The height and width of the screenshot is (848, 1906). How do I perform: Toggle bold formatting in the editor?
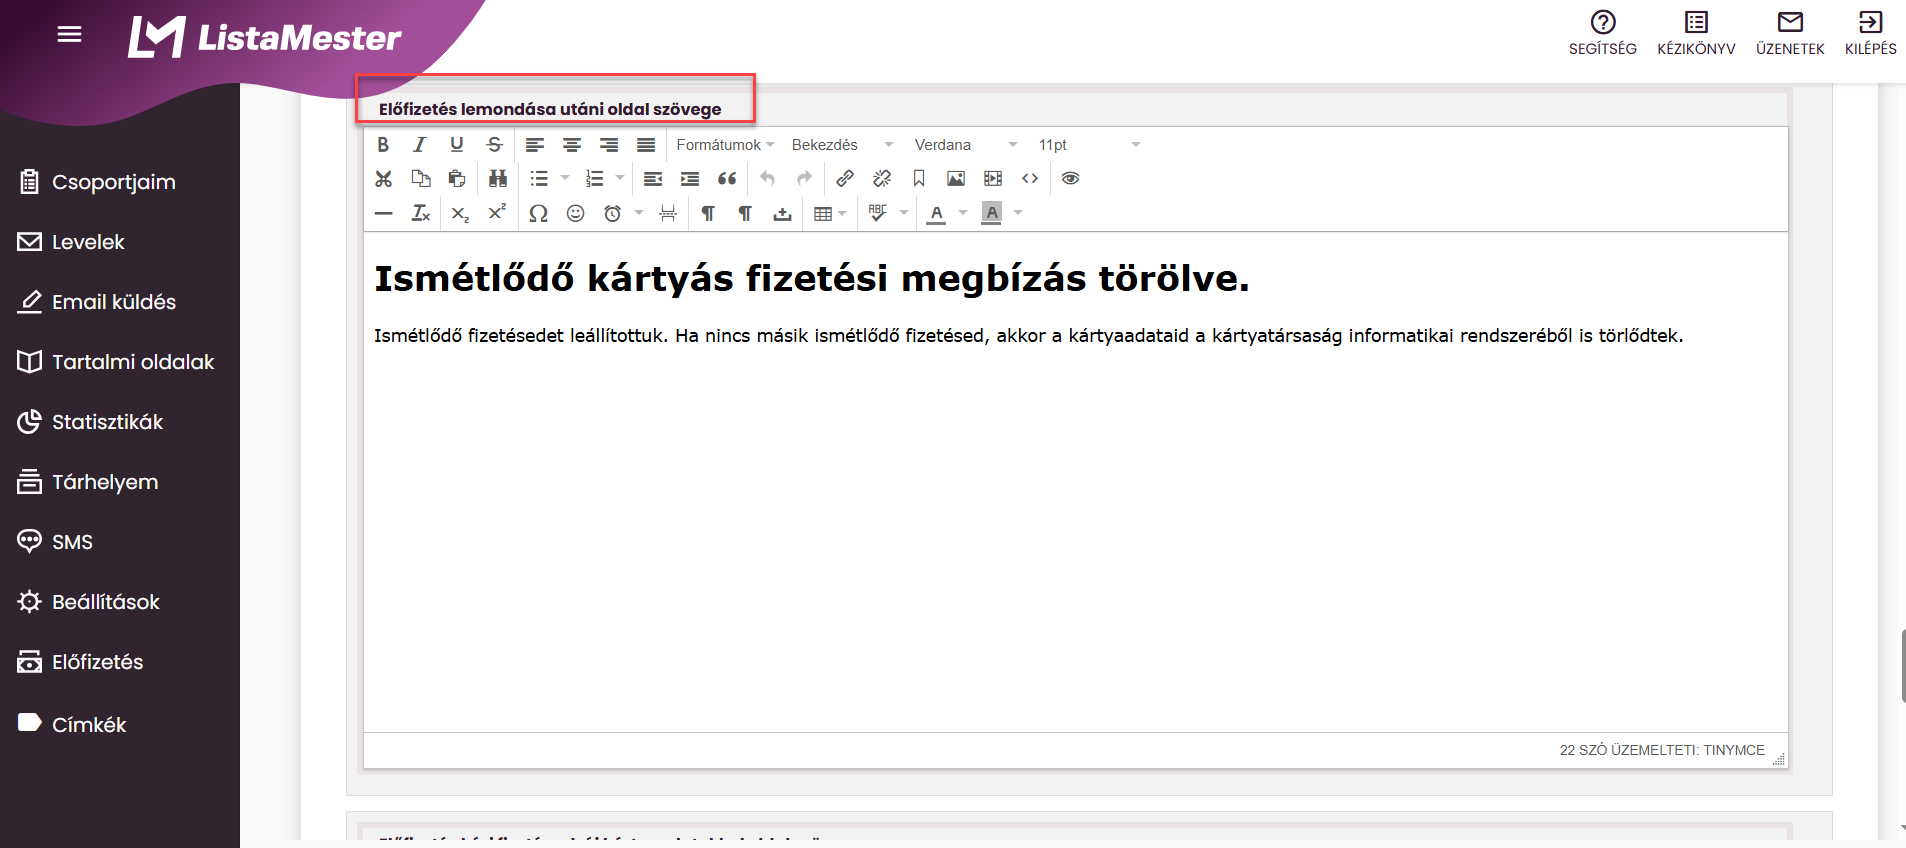pyautogui.click(x=383, y=145)
